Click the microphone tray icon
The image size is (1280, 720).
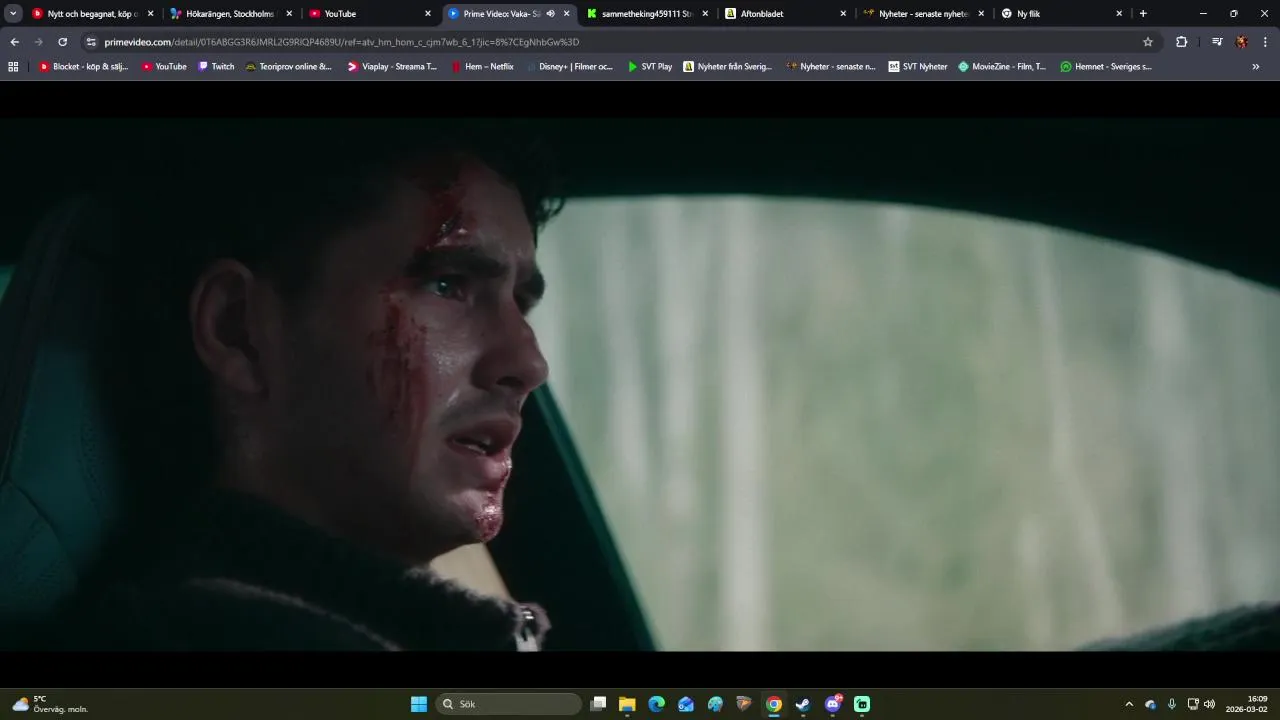1172,704
